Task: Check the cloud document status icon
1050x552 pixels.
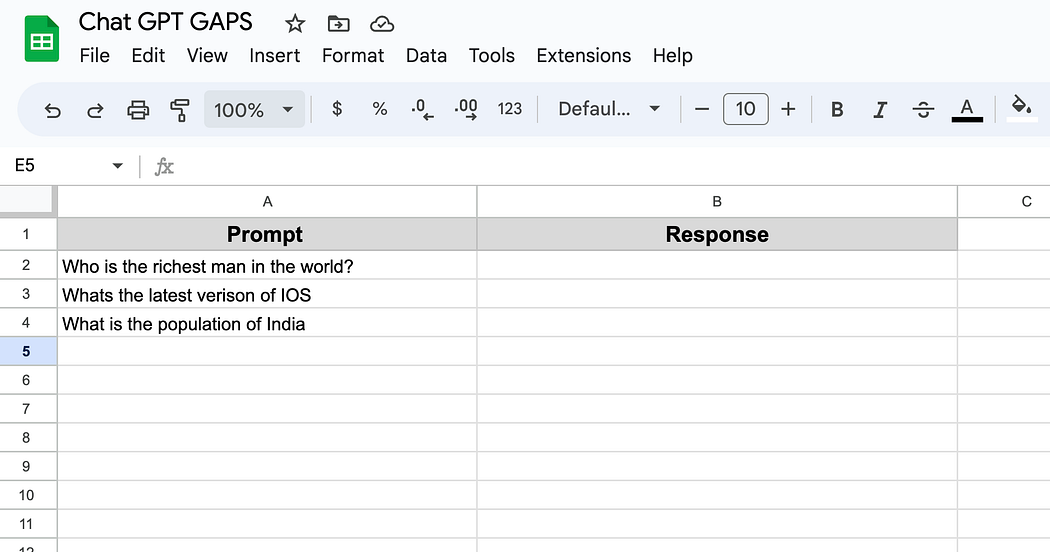Action: tap(382, 24)
